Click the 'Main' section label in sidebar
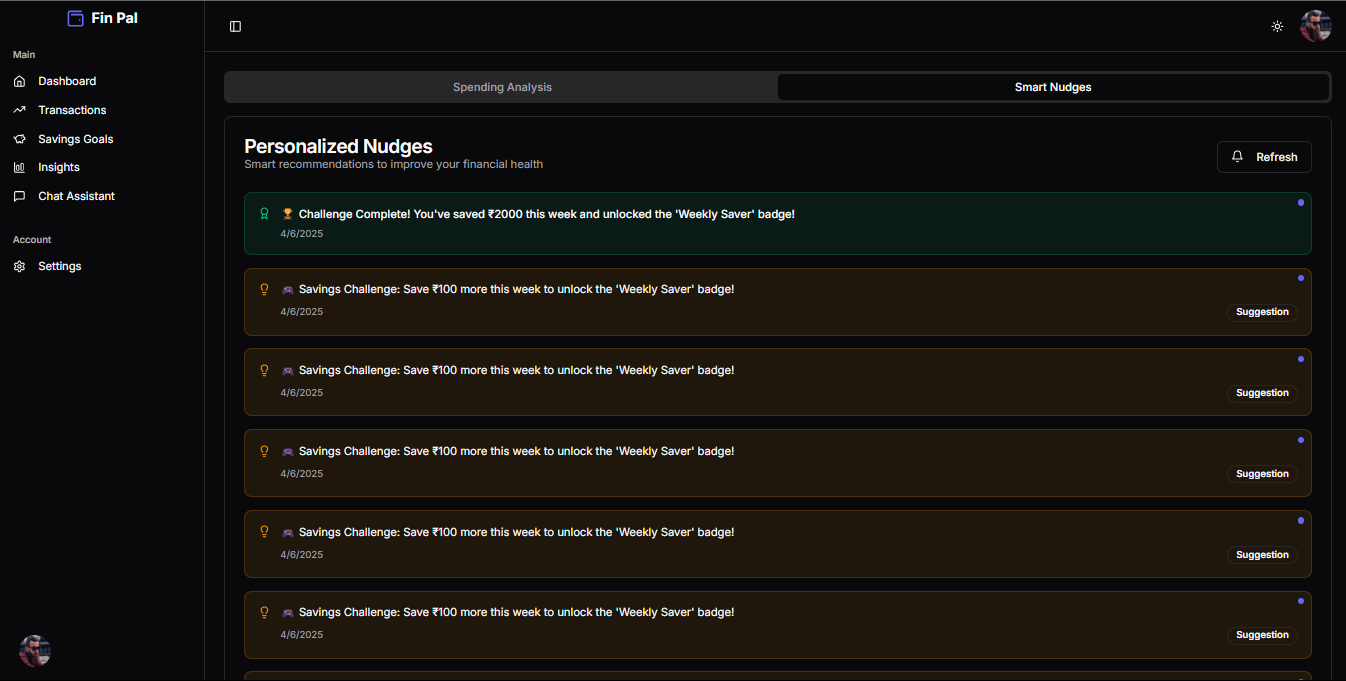 [24, 55]
